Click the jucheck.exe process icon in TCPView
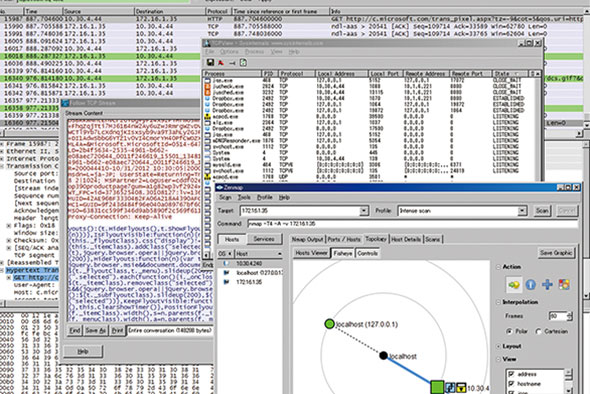 (x=207, y=86)
